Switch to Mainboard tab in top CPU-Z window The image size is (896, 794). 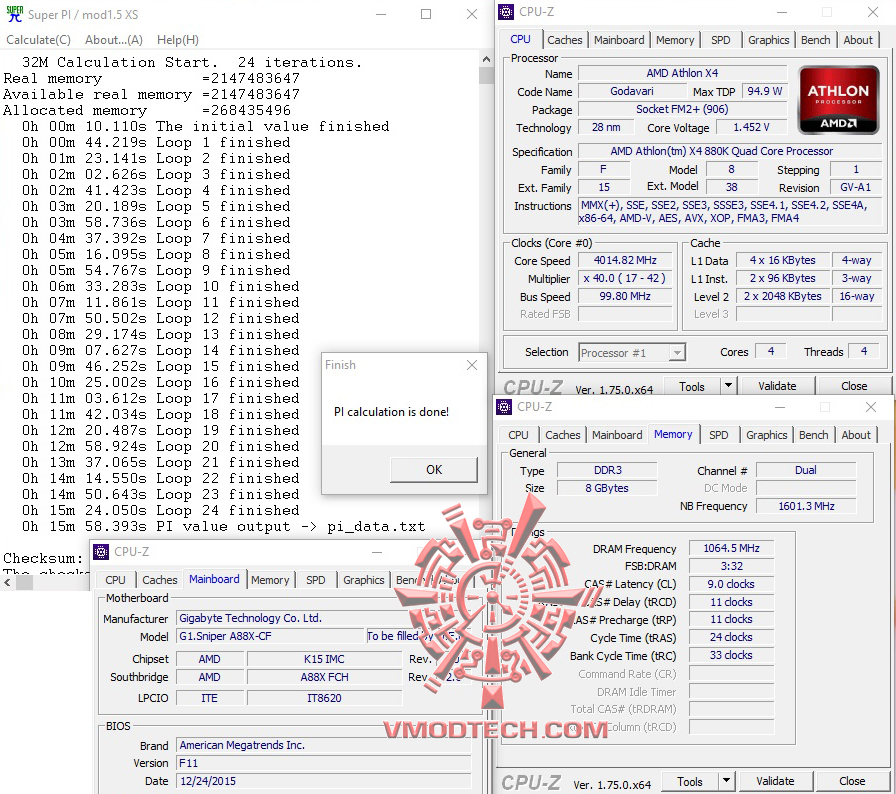[619, 40]
